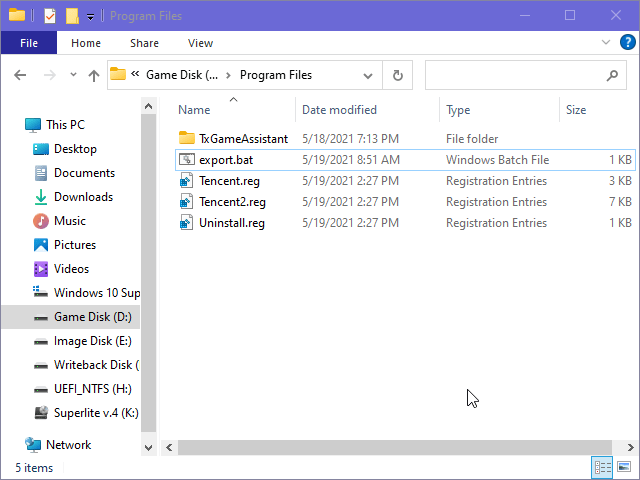Open Network in the navigation pane
This screenshot has width=640, height=480.
point(58,444)
